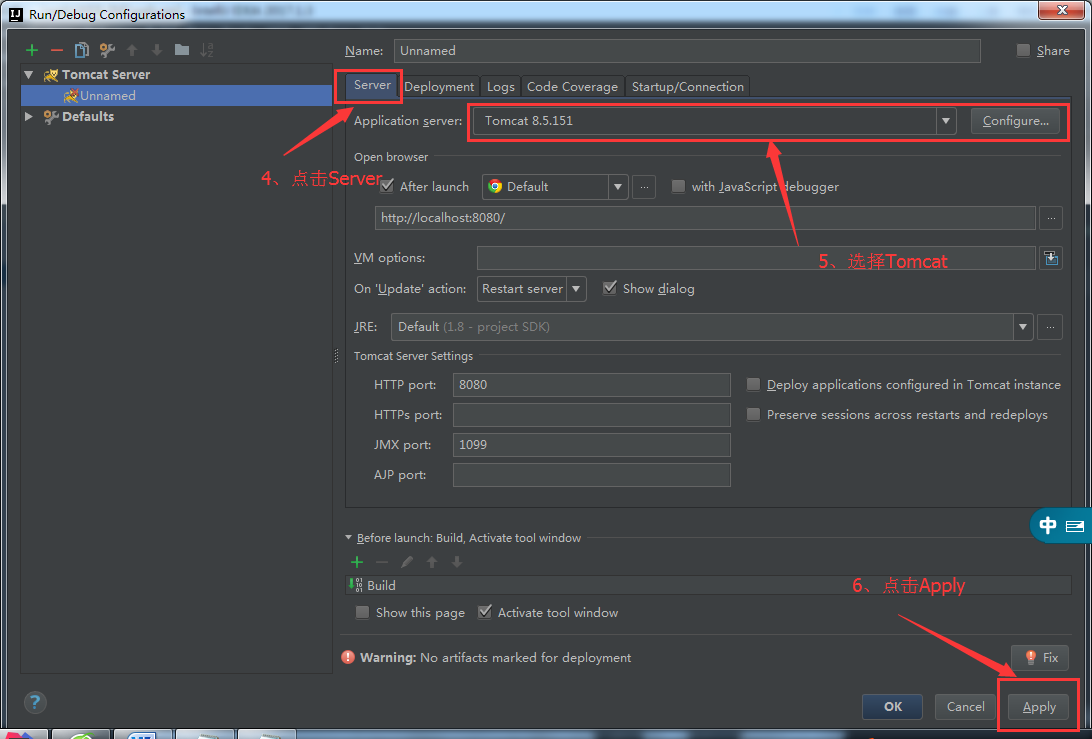Image resolution: width=1092 pixels, height=739 pixels.
Task: Click the Cancel button
Action: (965, 707)
